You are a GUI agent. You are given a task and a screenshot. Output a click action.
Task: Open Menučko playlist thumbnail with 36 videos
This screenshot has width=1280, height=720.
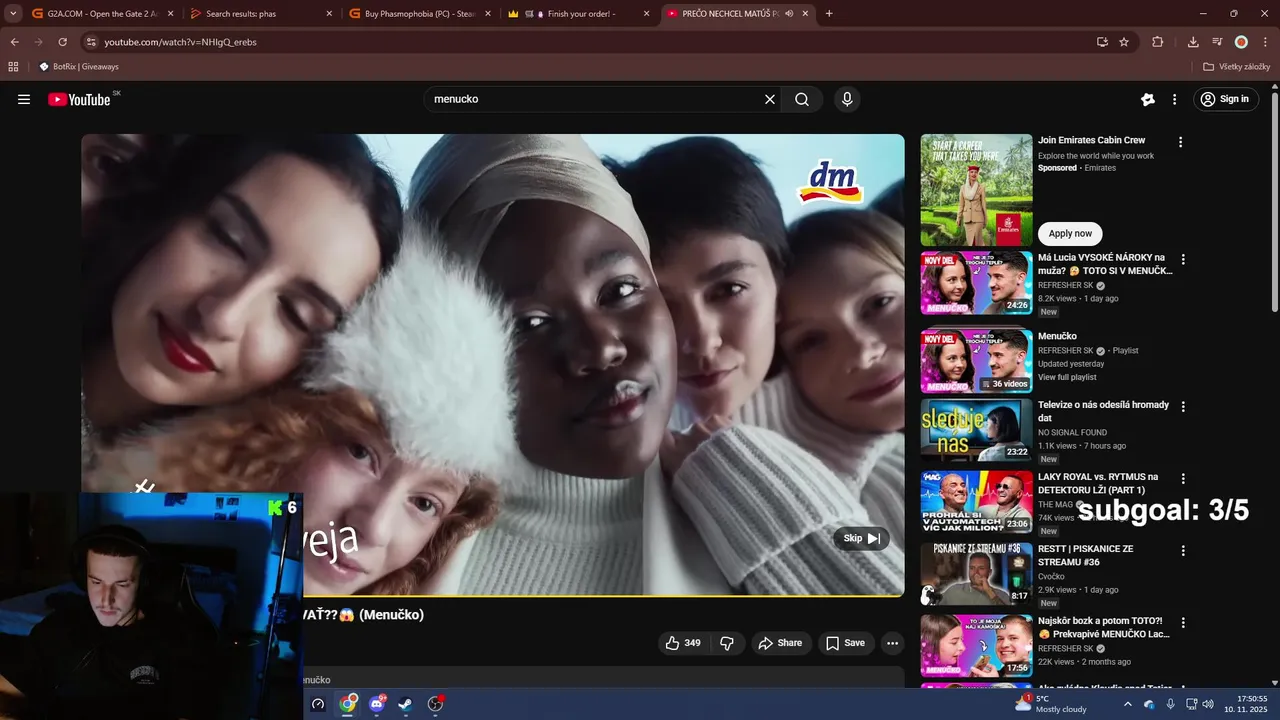coord(976,361)
